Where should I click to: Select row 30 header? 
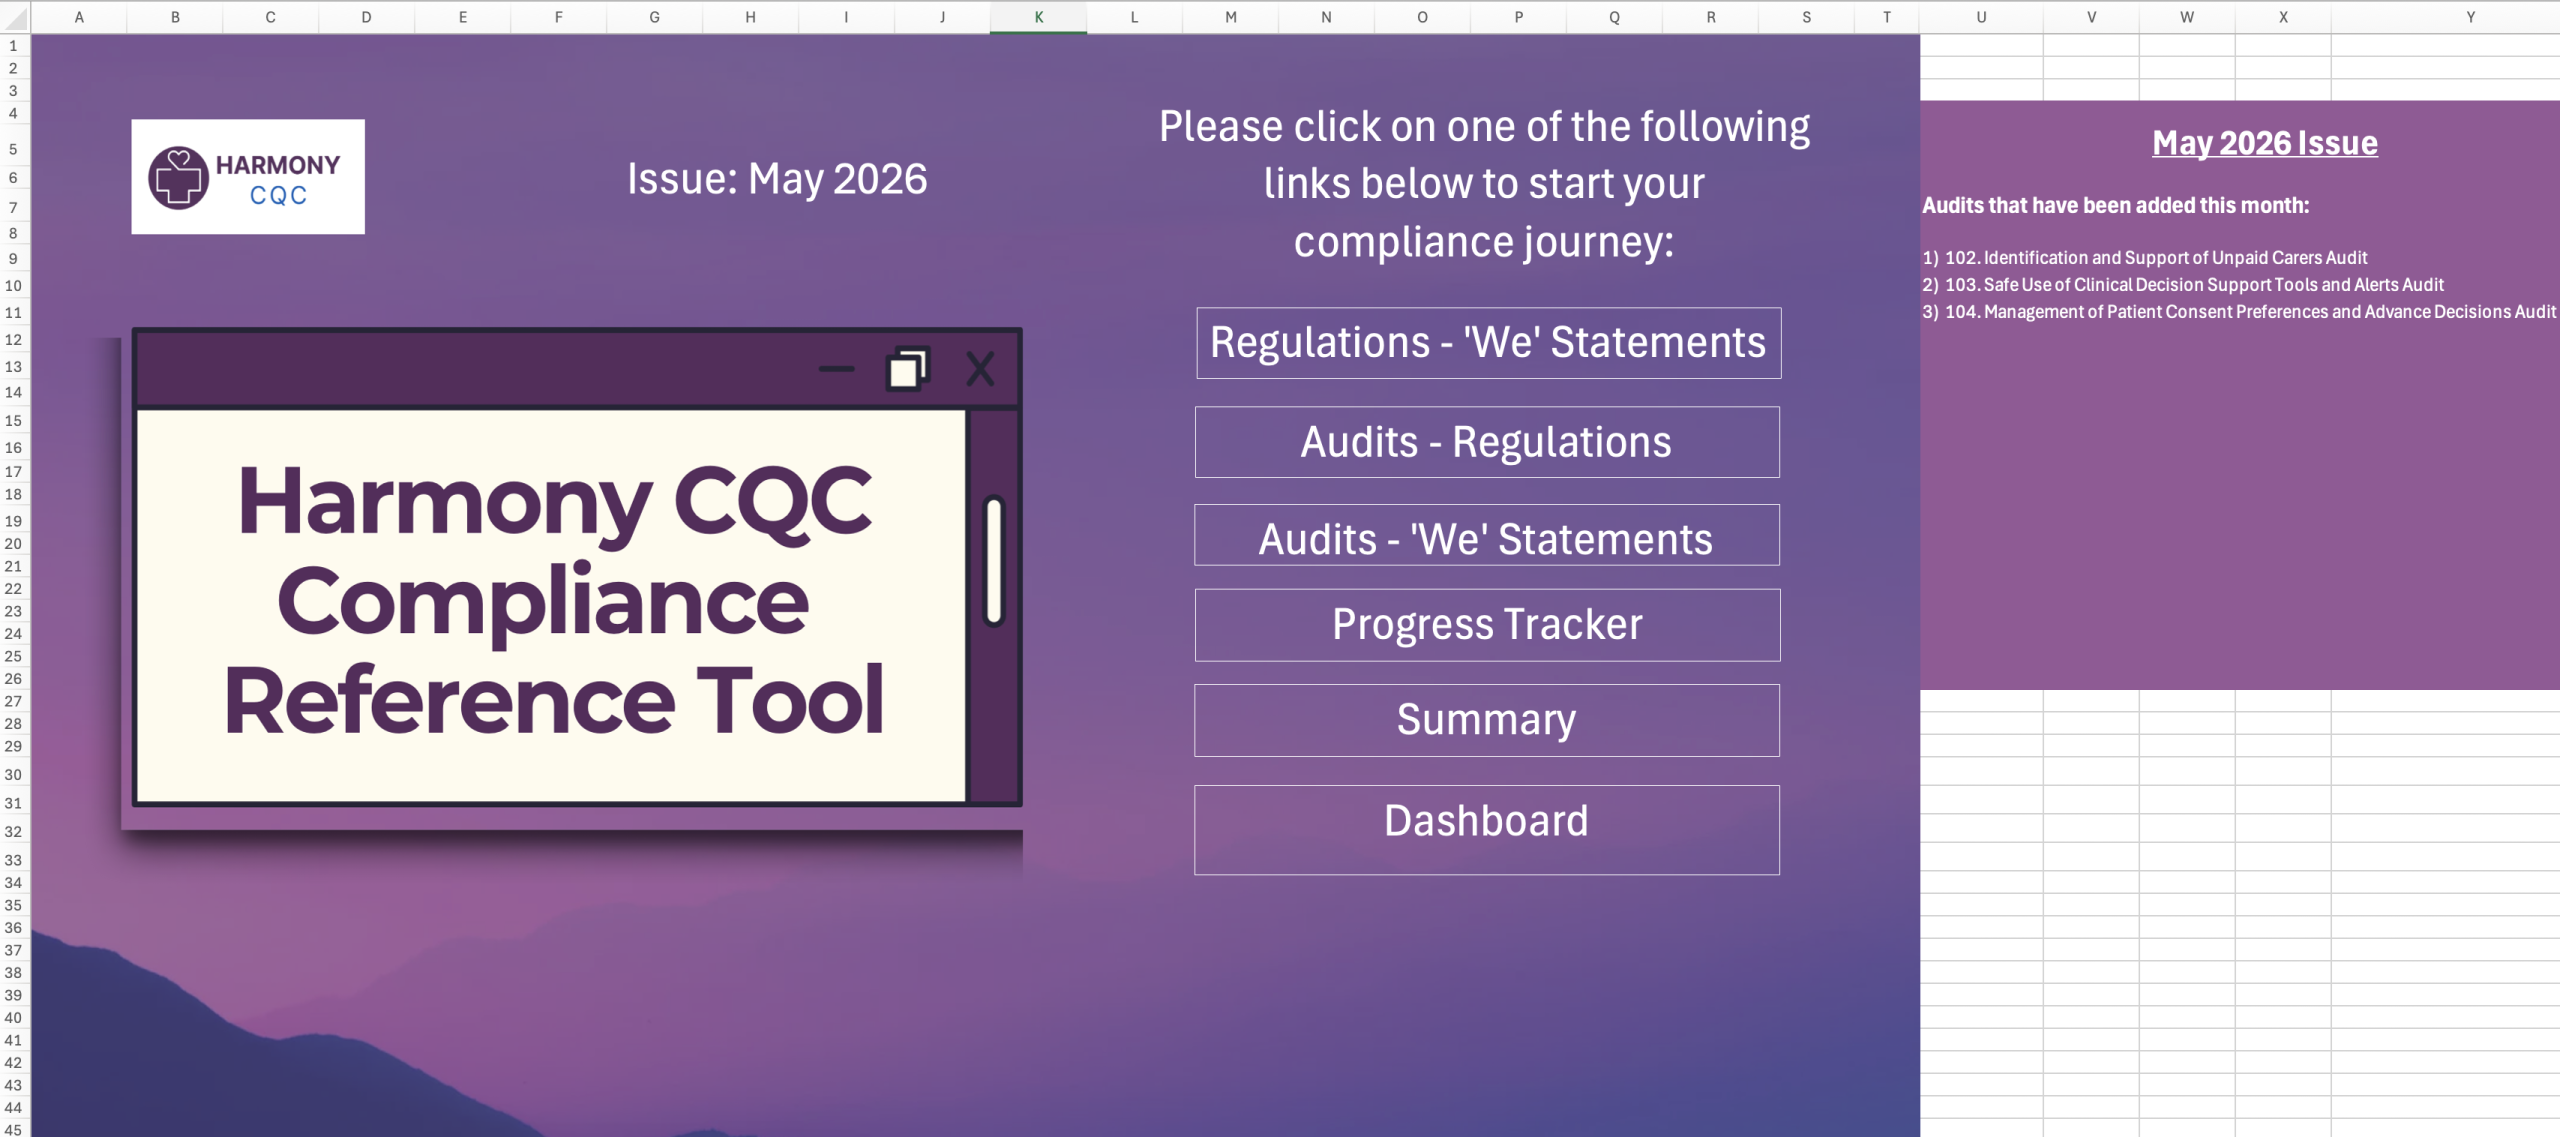14,774
